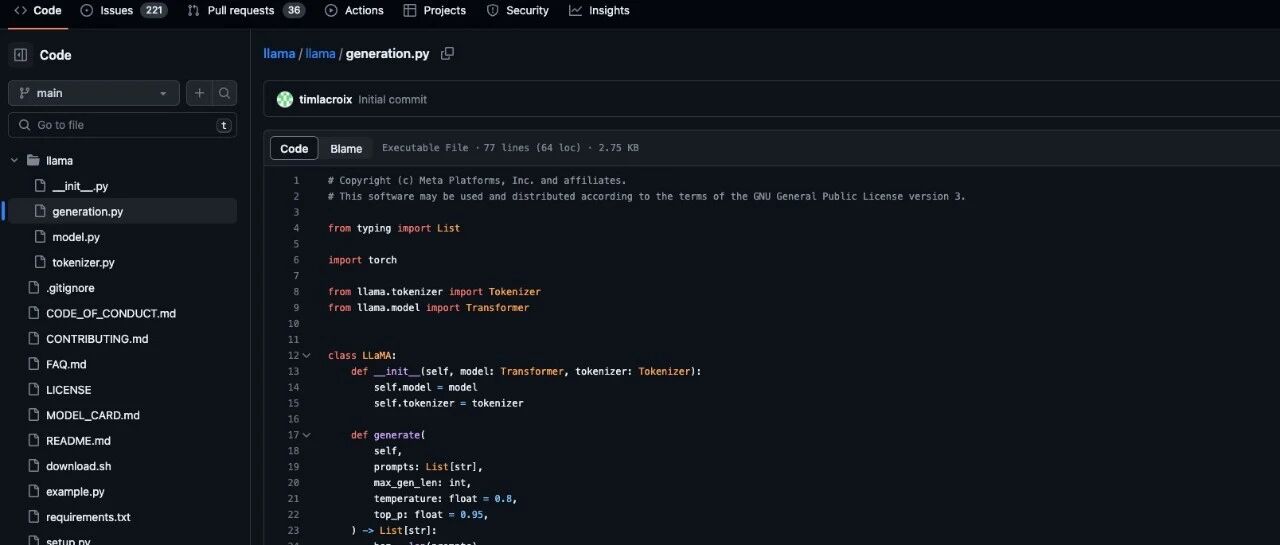Switch to Blame view
The image size is (1280, 545).
pos(346,148)
